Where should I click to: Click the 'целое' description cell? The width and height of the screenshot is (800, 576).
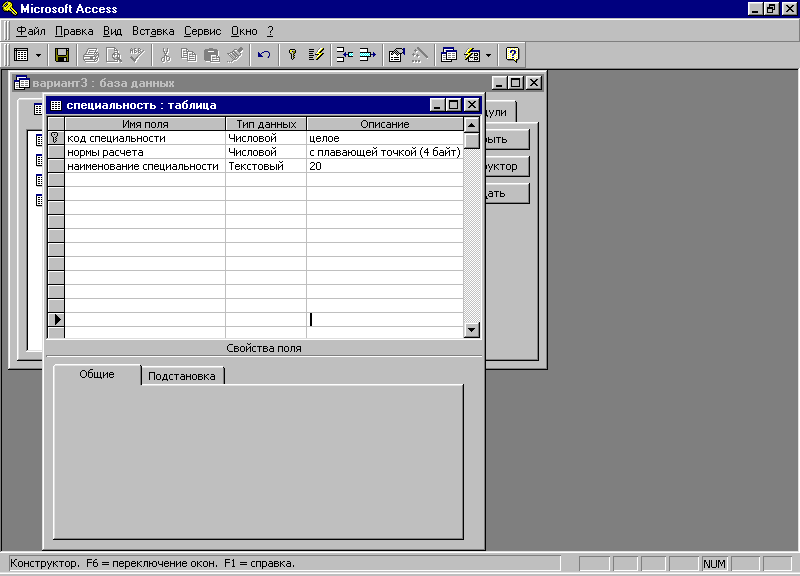coord(385,138)
